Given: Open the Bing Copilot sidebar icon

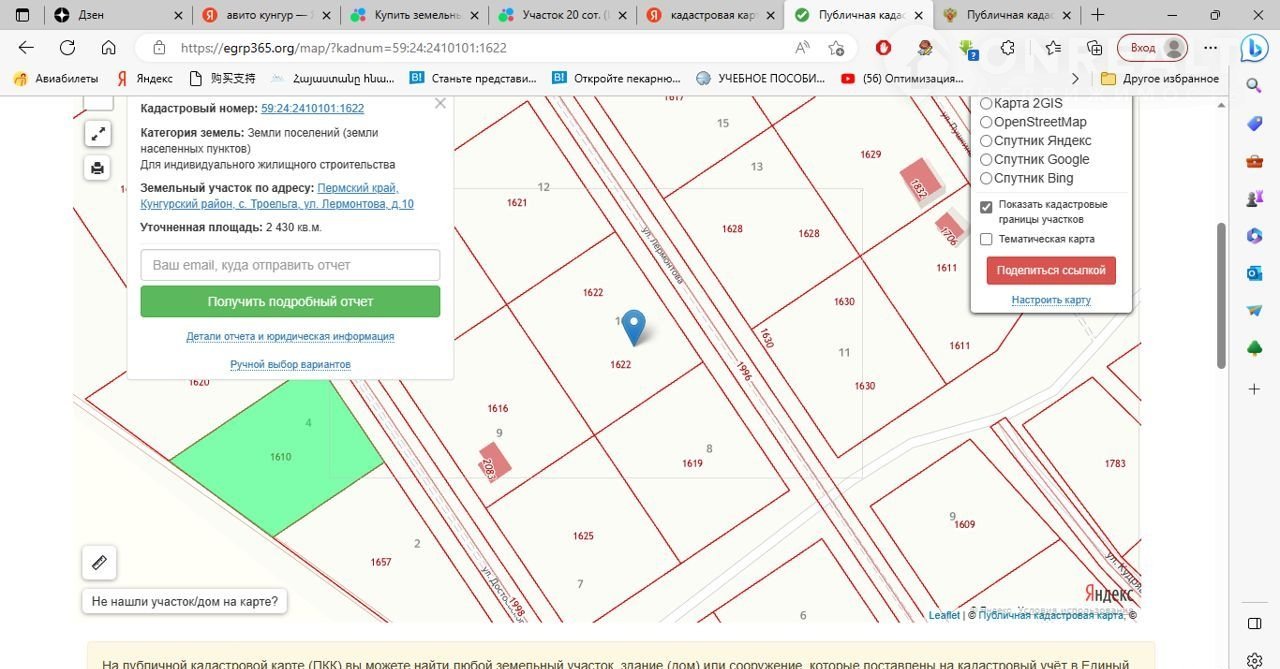Looking at the screenshot, I should click(1254, 47).
